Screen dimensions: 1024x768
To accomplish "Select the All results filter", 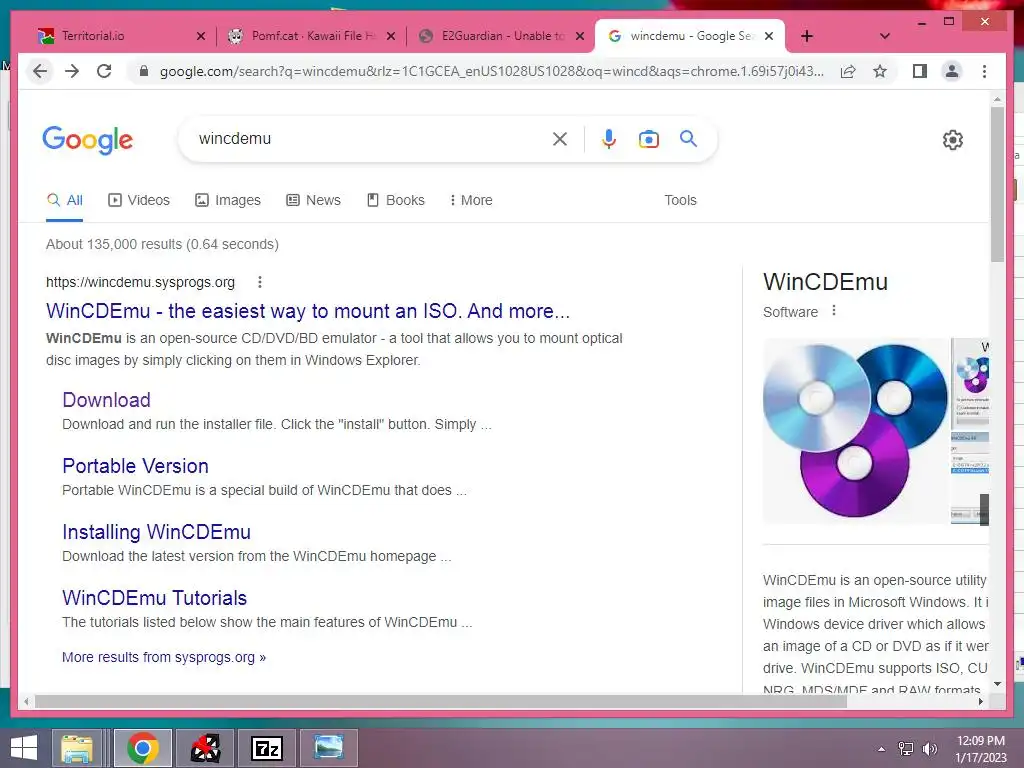I will [65, 200].
